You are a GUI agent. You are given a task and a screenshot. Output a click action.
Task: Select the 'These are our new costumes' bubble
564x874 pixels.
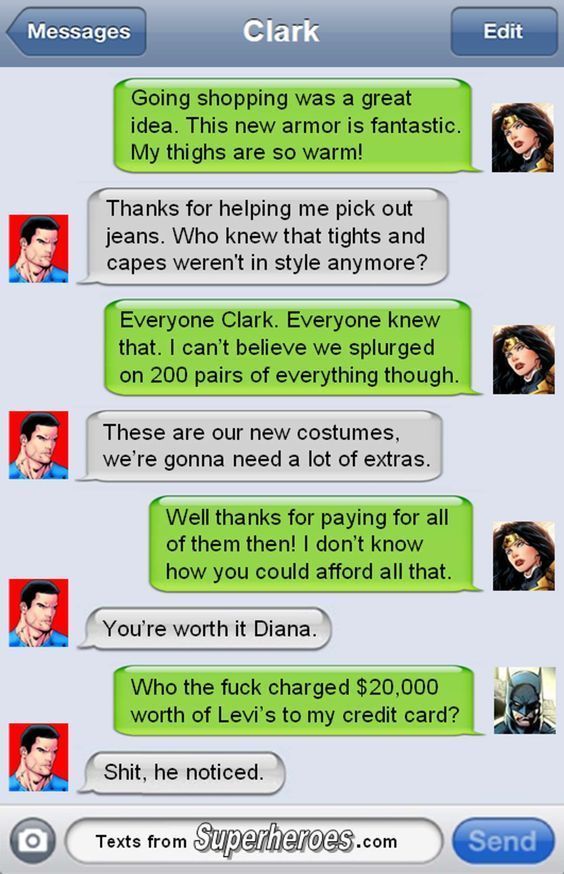click(260, 446)
